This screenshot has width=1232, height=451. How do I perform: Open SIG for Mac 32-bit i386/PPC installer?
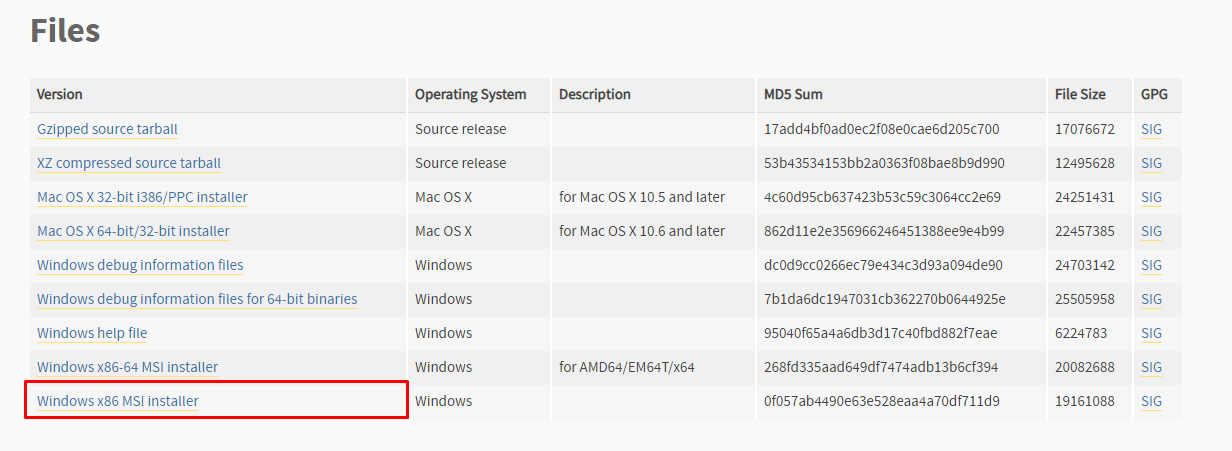click(x=1151, y=197)
